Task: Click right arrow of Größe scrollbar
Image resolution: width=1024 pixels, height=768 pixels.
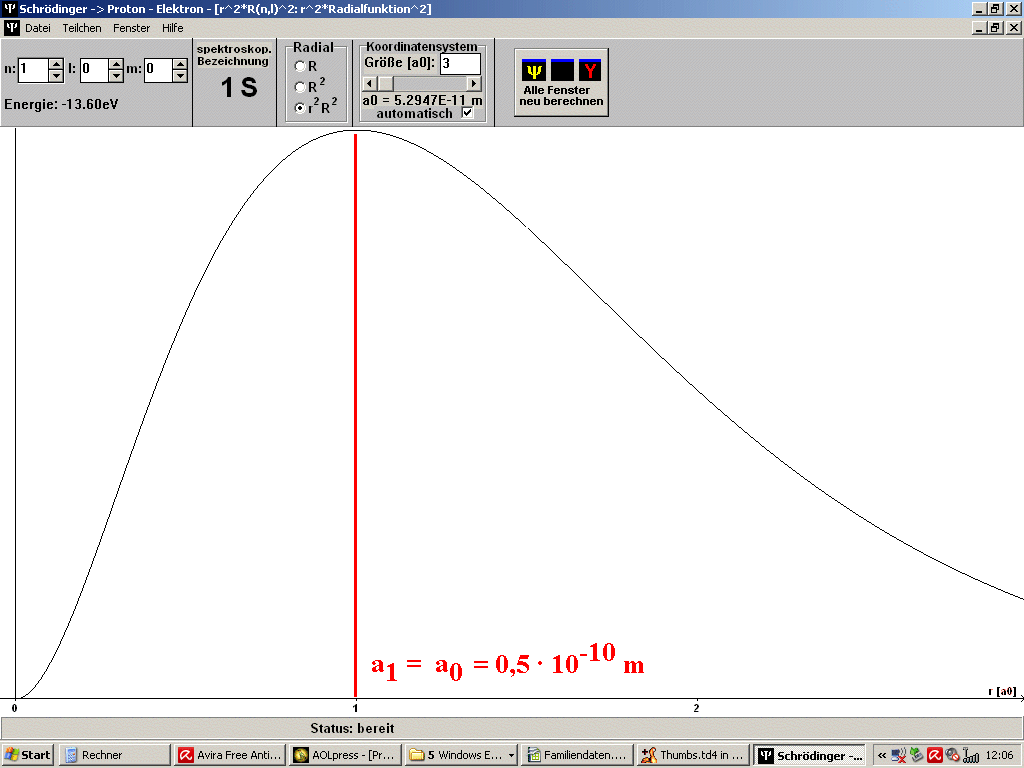Action: (474, 84)
